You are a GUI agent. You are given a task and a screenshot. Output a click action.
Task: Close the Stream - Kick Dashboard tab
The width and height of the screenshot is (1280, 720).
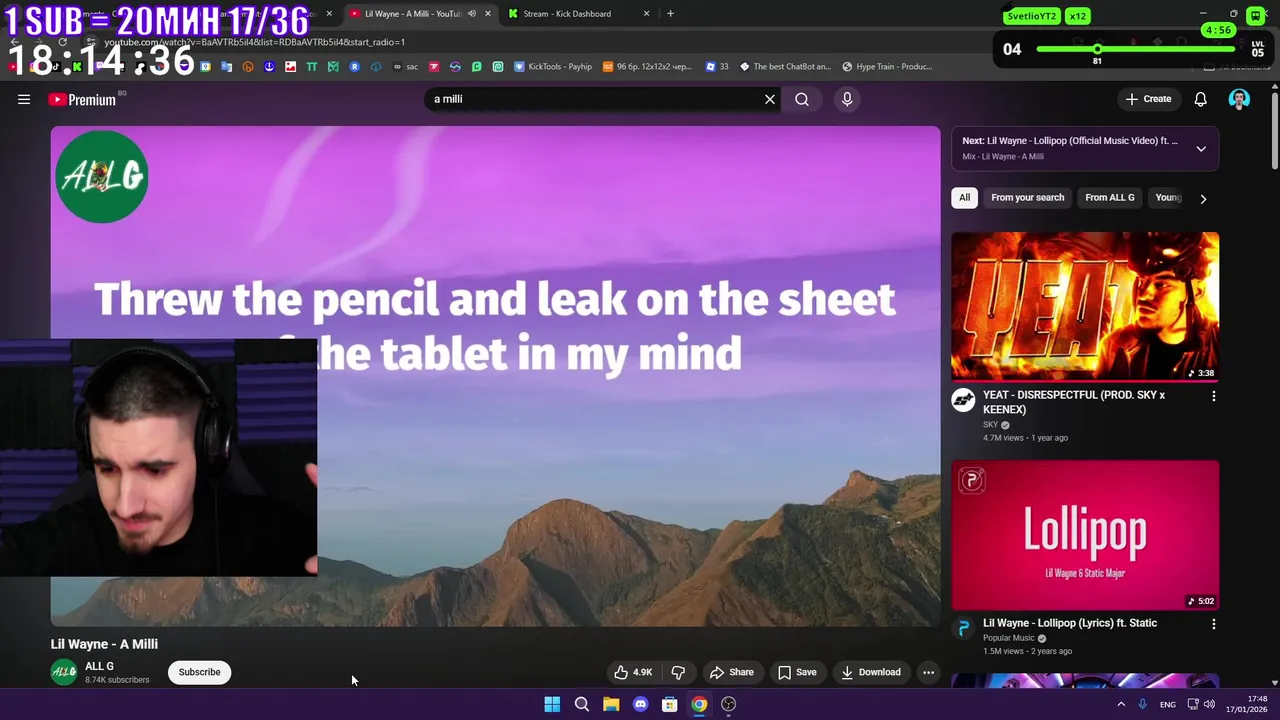[x=646, y=14]
